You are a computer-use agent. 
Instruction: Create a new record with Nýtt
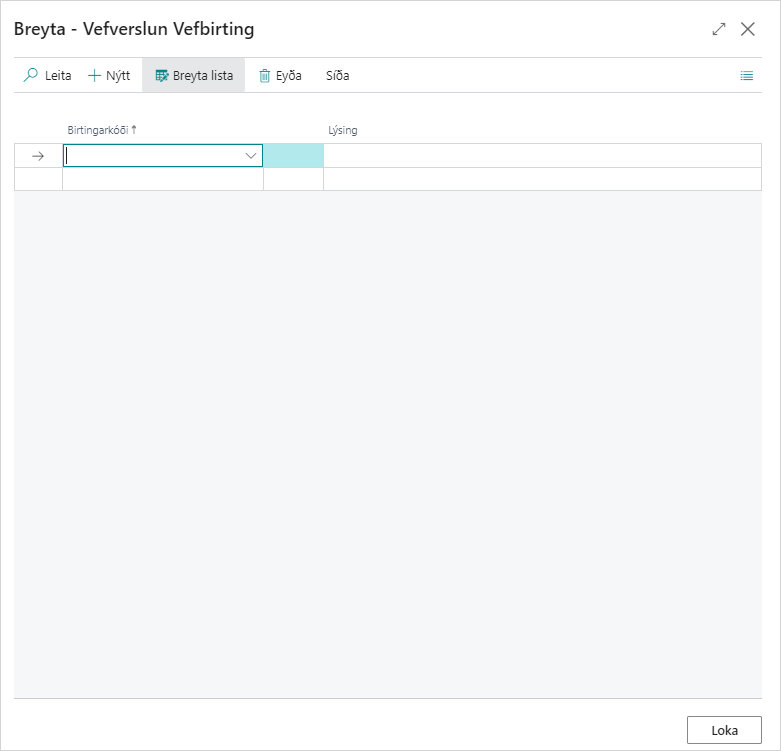pos(109,75)
